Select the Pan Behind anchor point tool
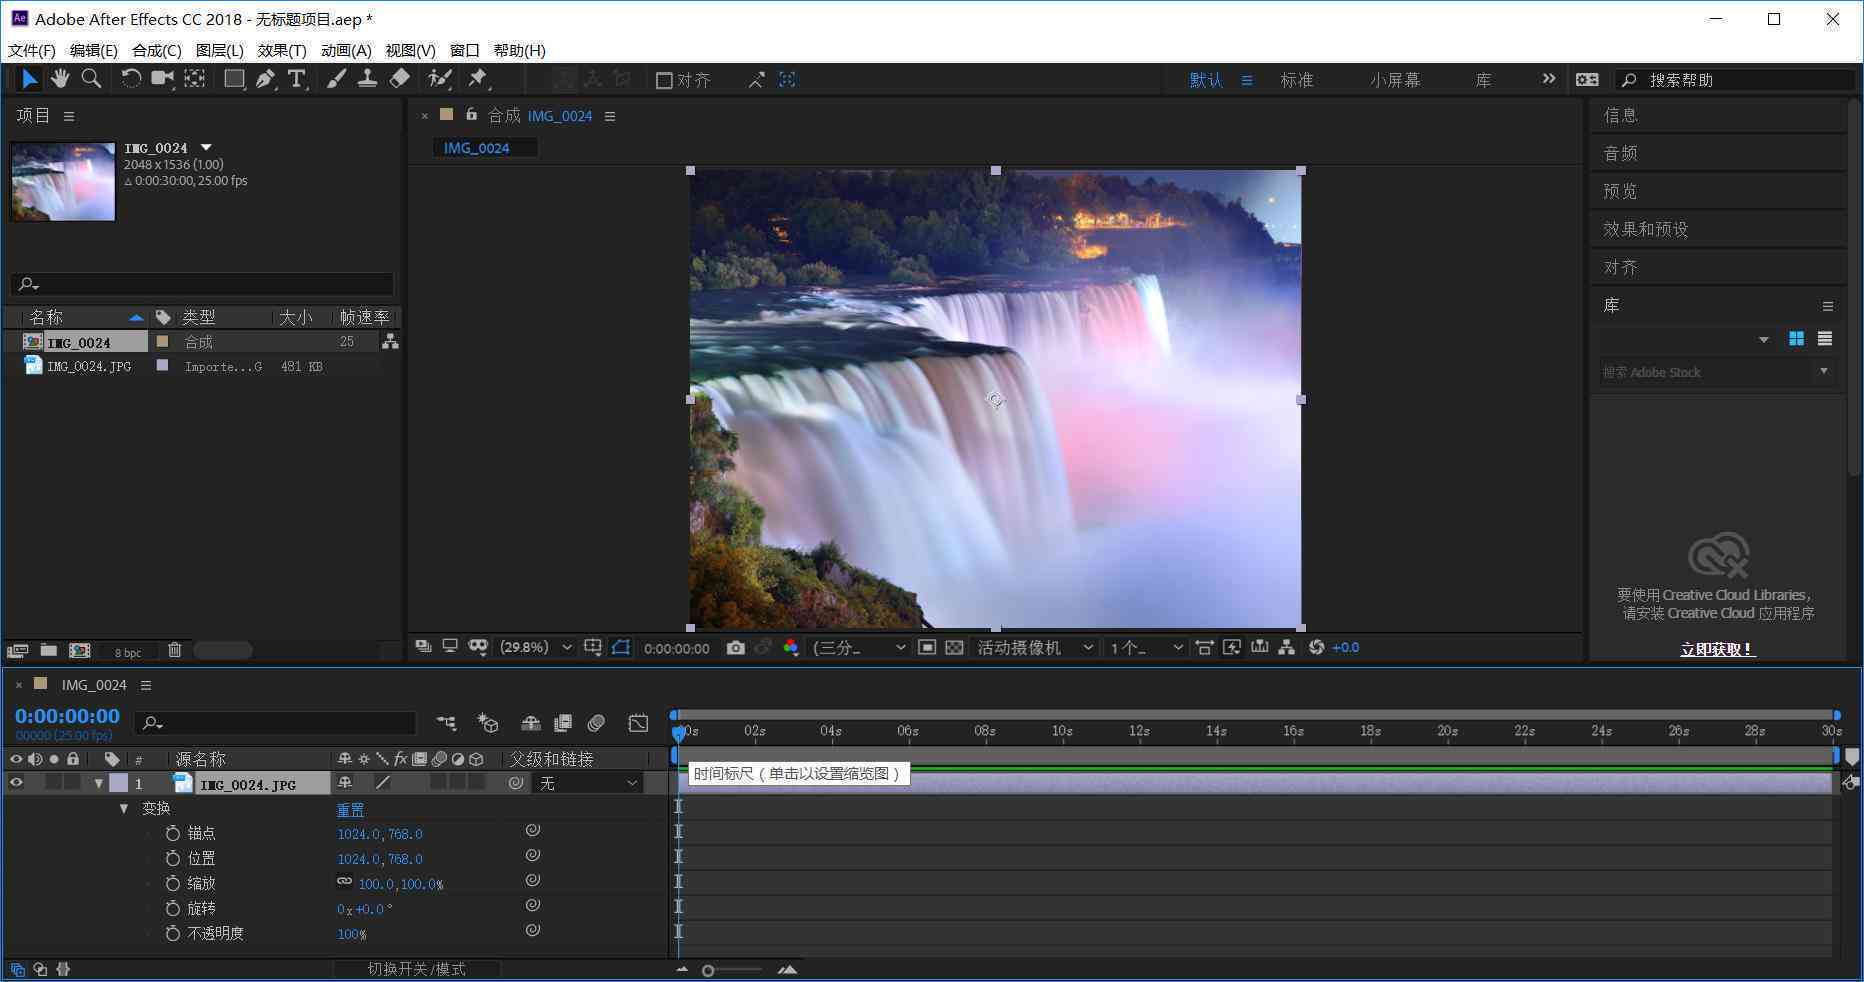The width and height of the screenshot is (1864, 982). (194, 79)
